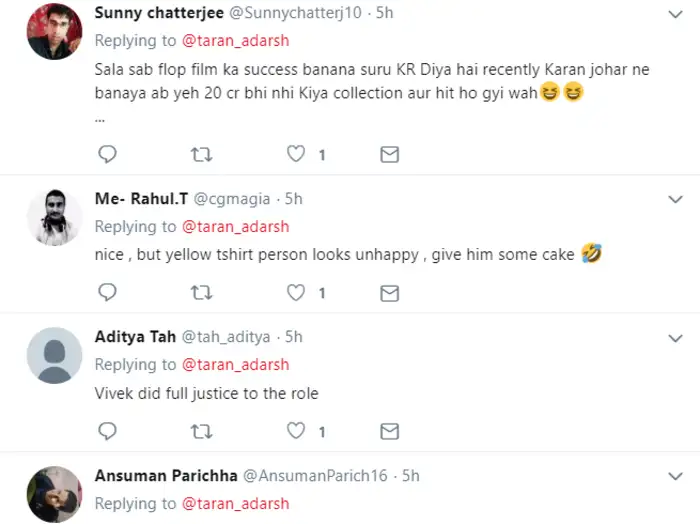Expand the menu chevron on Me- Rahul.T's tweet
The height and width of the screenshot is (524, 700).
click(x=675, y=199)
